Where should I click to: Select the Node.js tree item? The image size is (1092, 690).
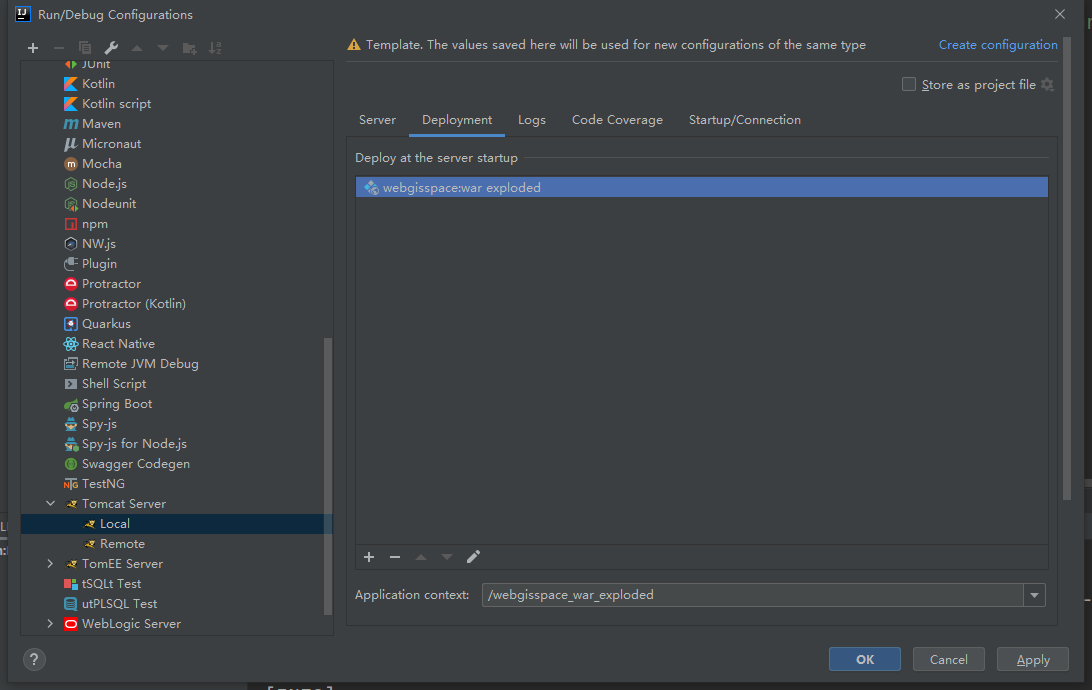tap(104, 184)
